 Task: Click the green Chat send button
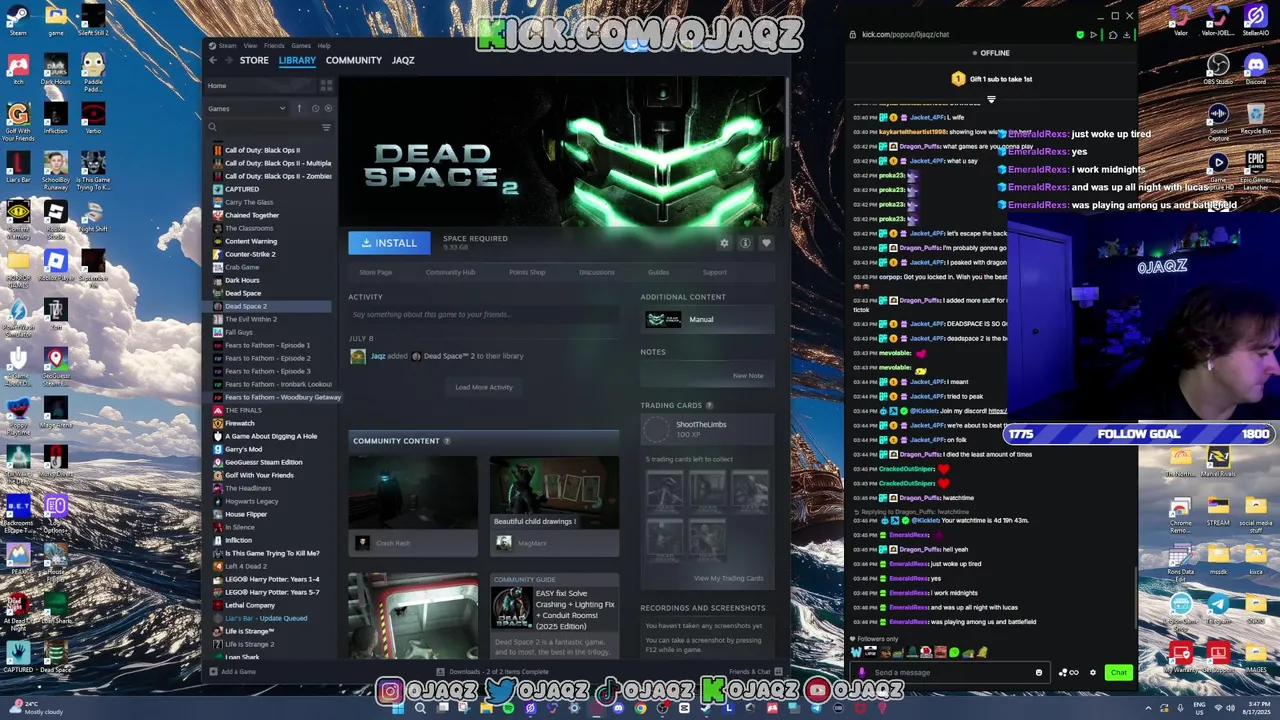tap(1118, 672)
